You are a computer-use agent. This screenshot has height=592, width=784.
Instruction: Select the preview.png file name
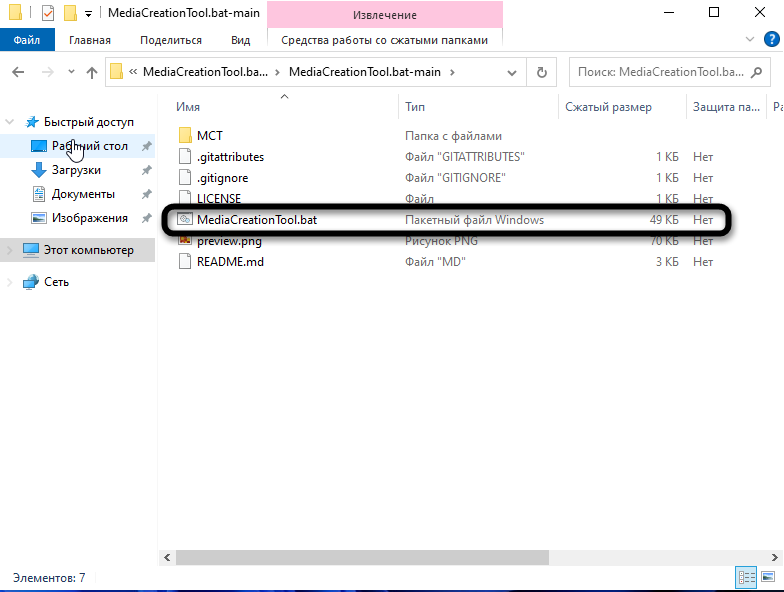point(230,241)
